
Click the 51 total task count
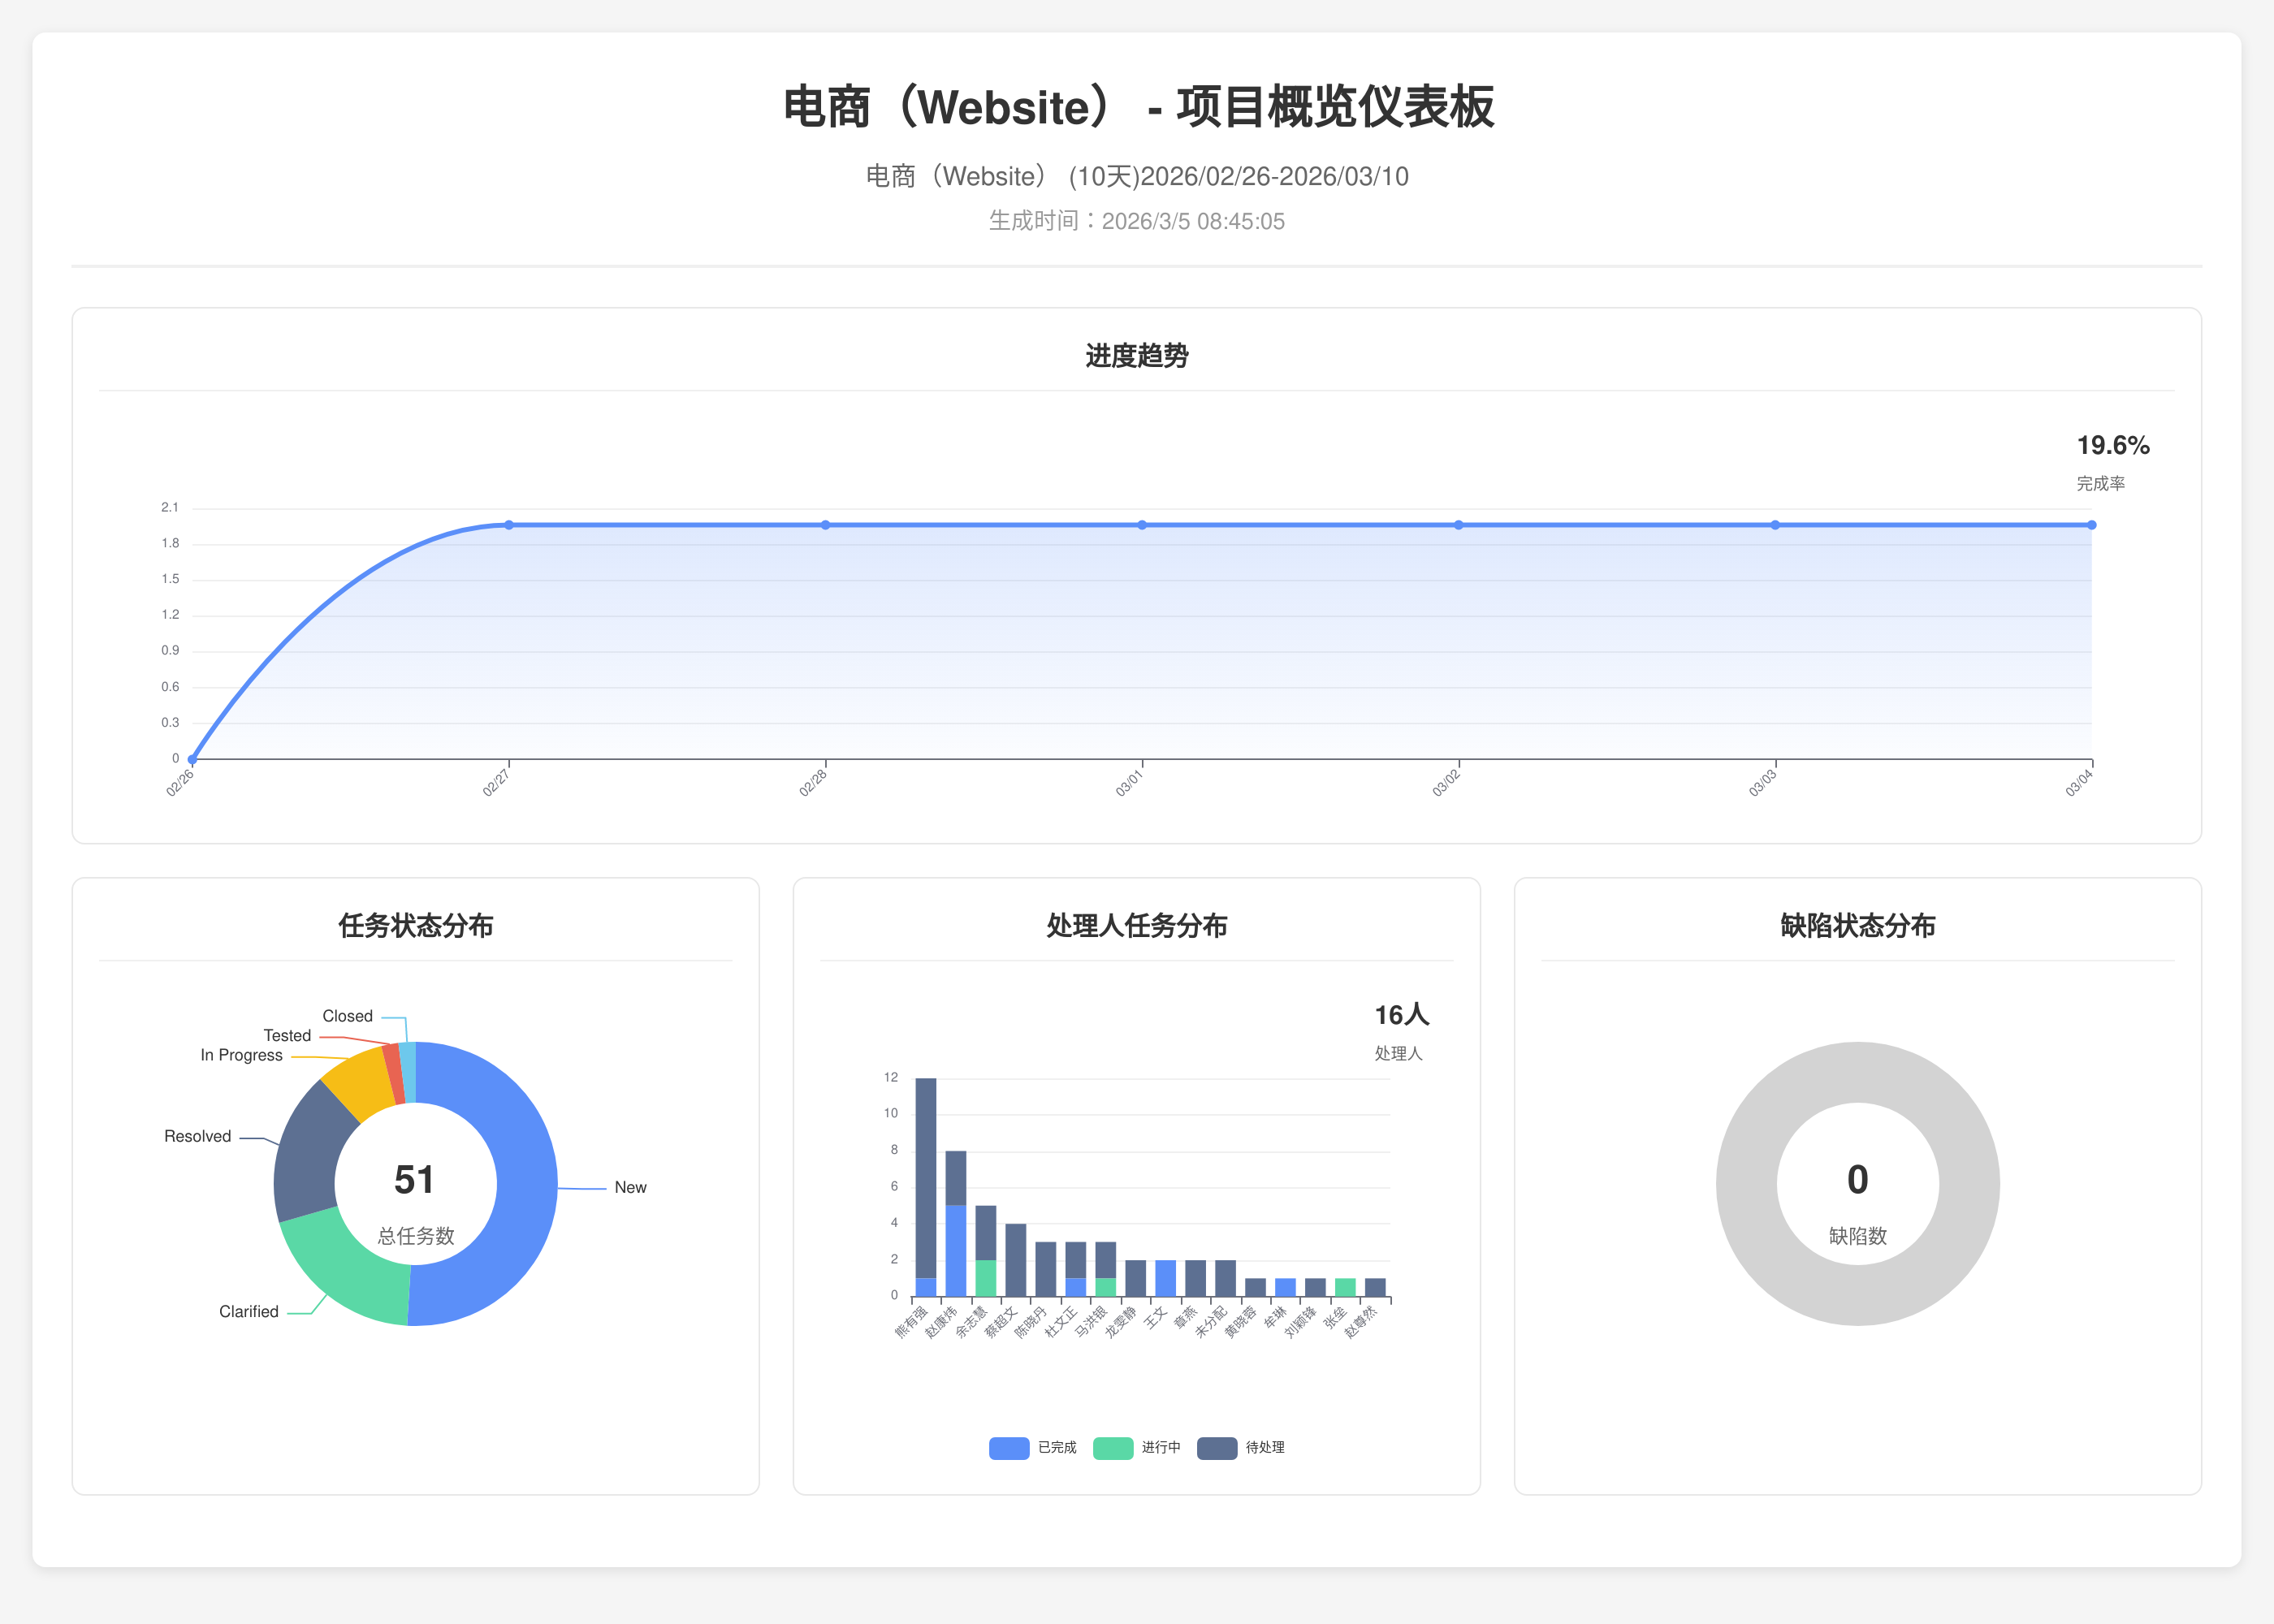414,1180
